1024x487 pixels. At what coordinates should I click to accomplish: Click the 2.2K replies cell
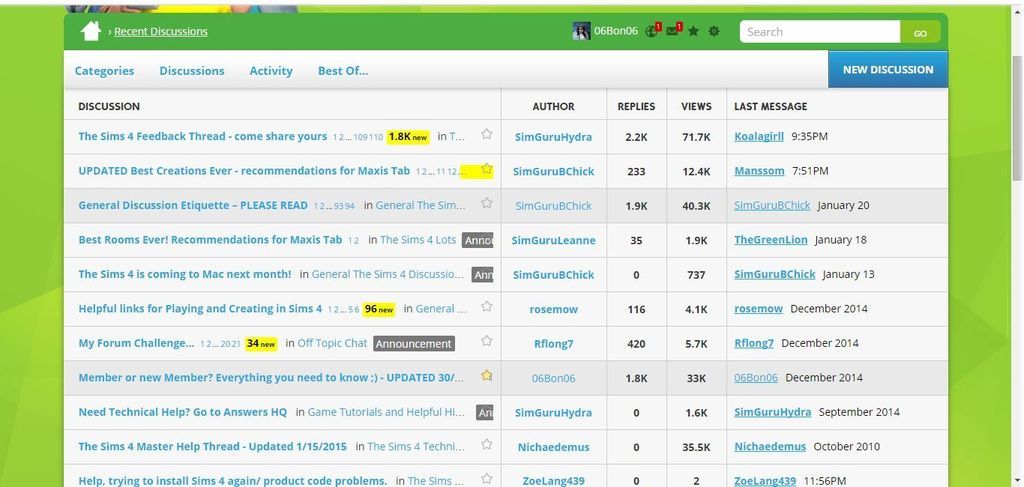[x=636, y=137]
